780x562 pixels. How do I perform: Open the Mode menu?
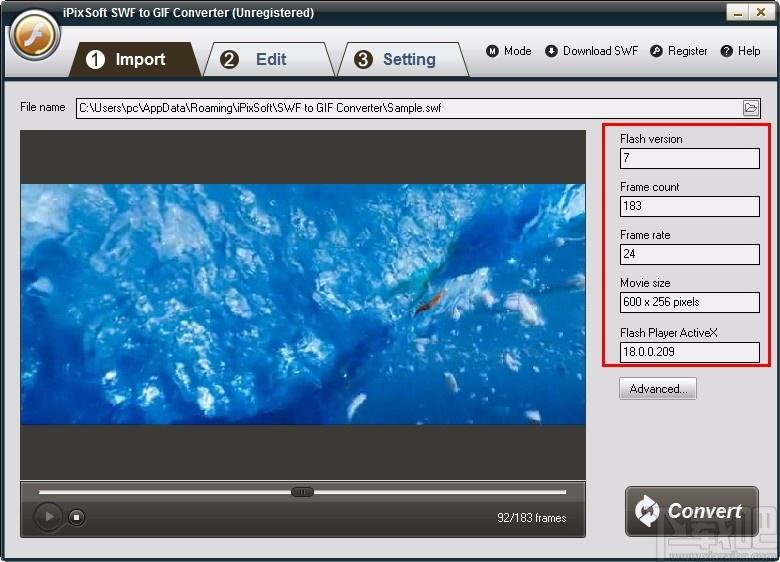click(508, 51)
